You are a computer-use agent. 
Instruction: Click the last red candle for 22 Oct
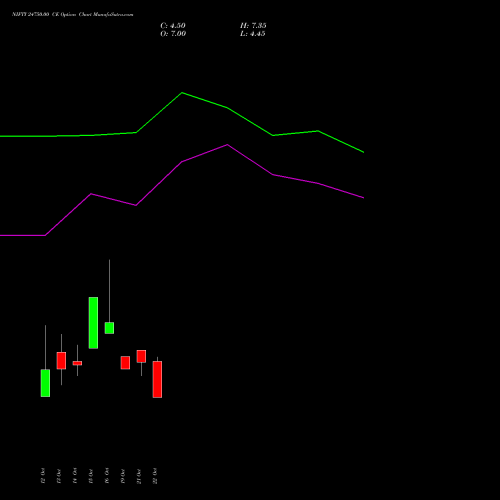point(157,379)
